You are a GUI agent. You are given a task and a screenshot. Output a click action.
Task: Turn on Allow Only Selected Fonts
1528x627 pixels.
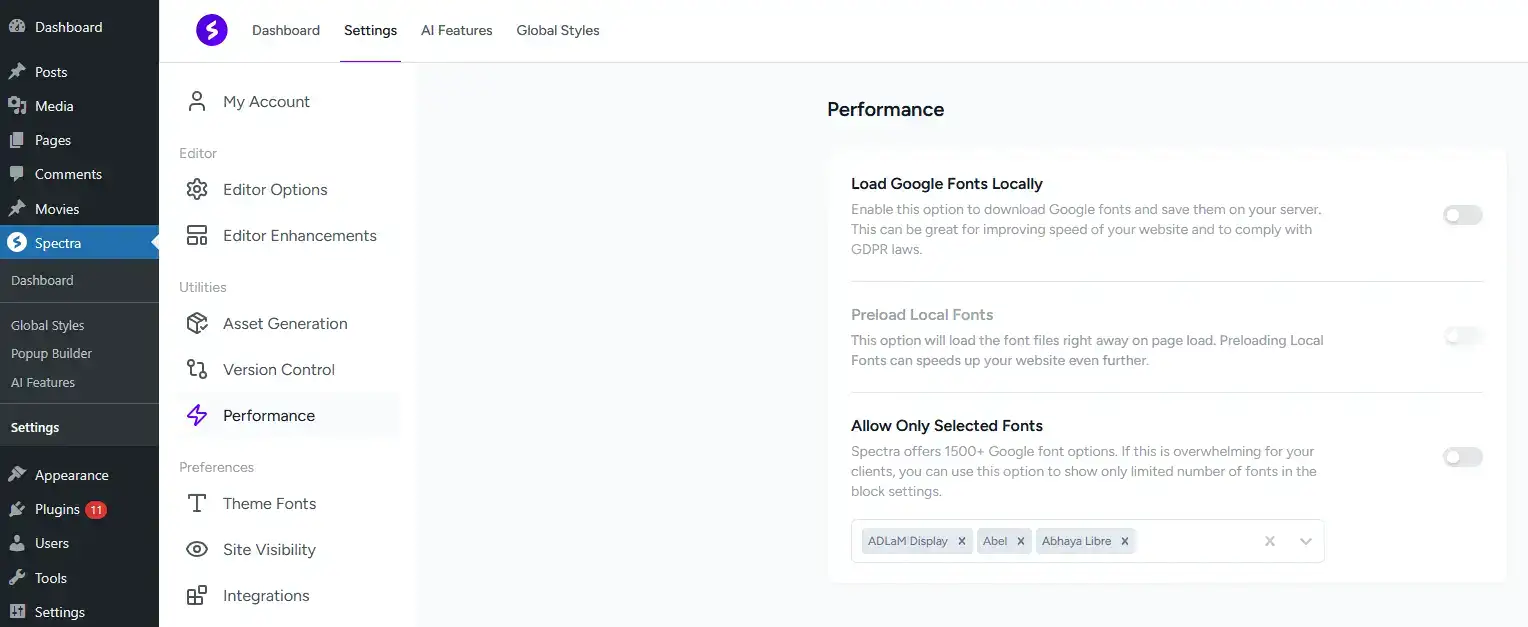click(x=1462, y=457)
